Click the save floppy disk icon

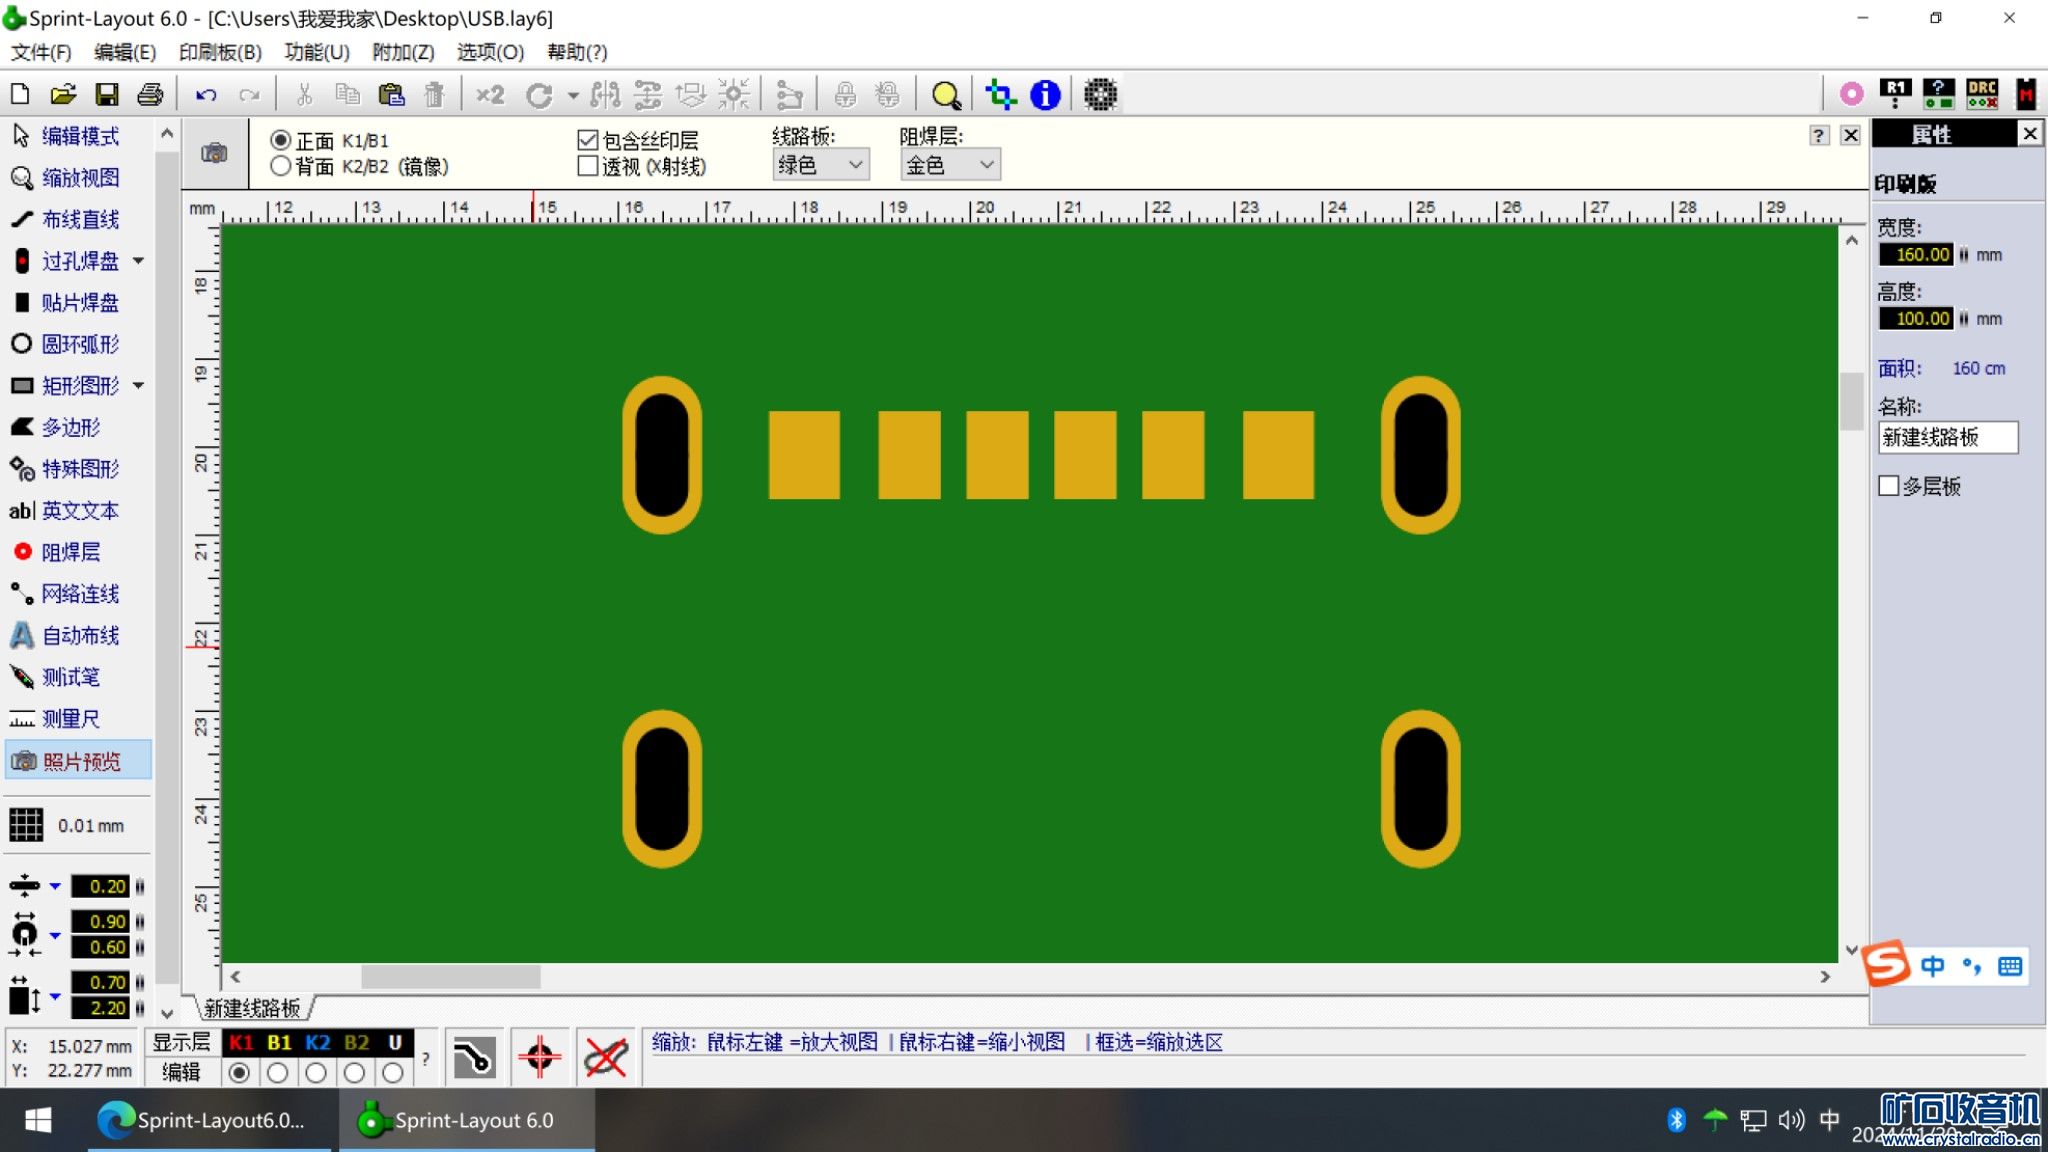[x=106, y=95]
